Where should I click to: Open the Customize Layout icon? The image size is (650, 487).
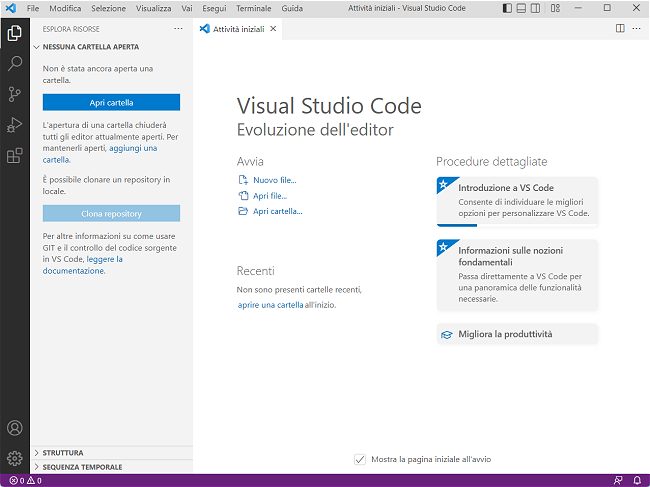point(555,8)
